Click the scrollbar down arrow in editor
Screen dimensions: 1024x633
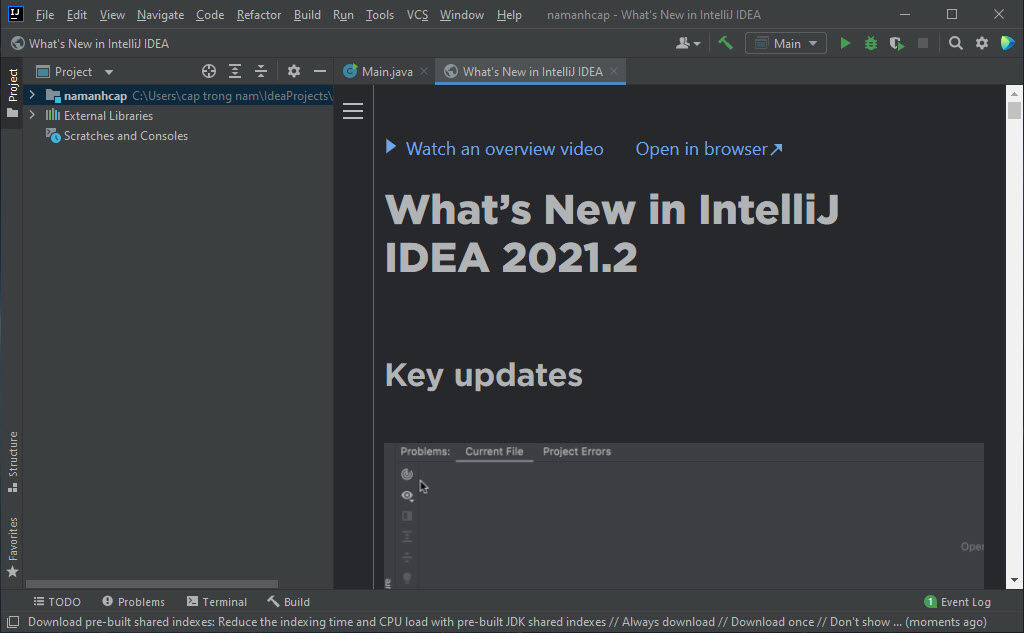pyautogui.click(x=1014, y=580)
